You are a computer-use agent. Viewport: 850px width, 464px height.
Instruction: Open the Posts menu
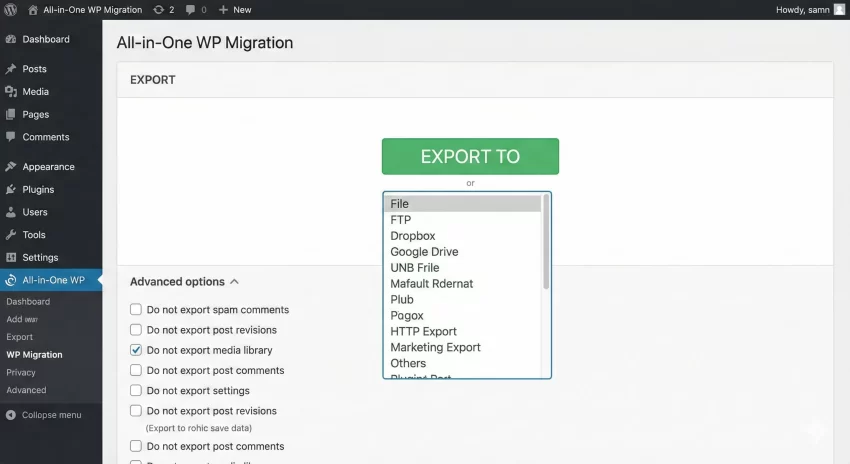34,69
